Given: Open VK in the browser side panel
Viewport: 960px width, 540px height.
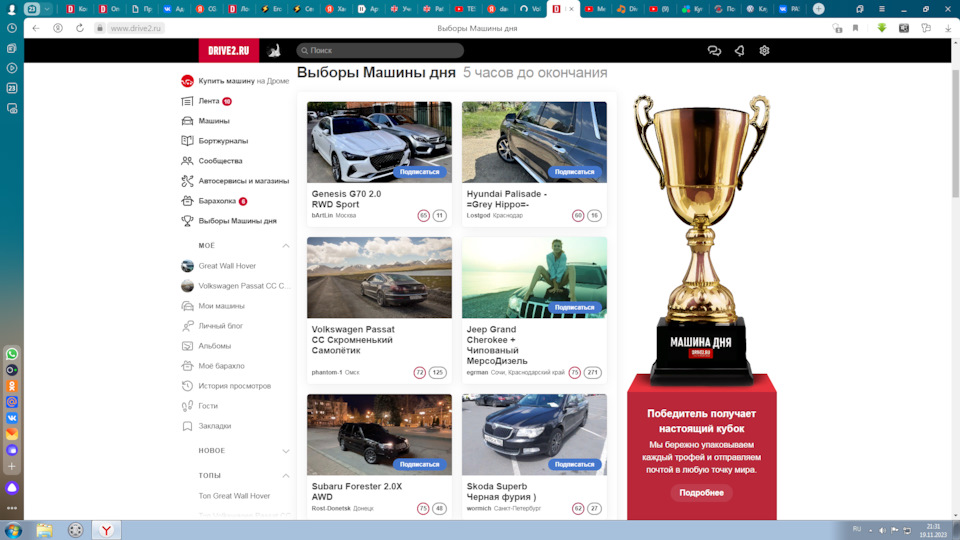Looking at the screenshot, I should pyautogui.click(x=12, y=418).
